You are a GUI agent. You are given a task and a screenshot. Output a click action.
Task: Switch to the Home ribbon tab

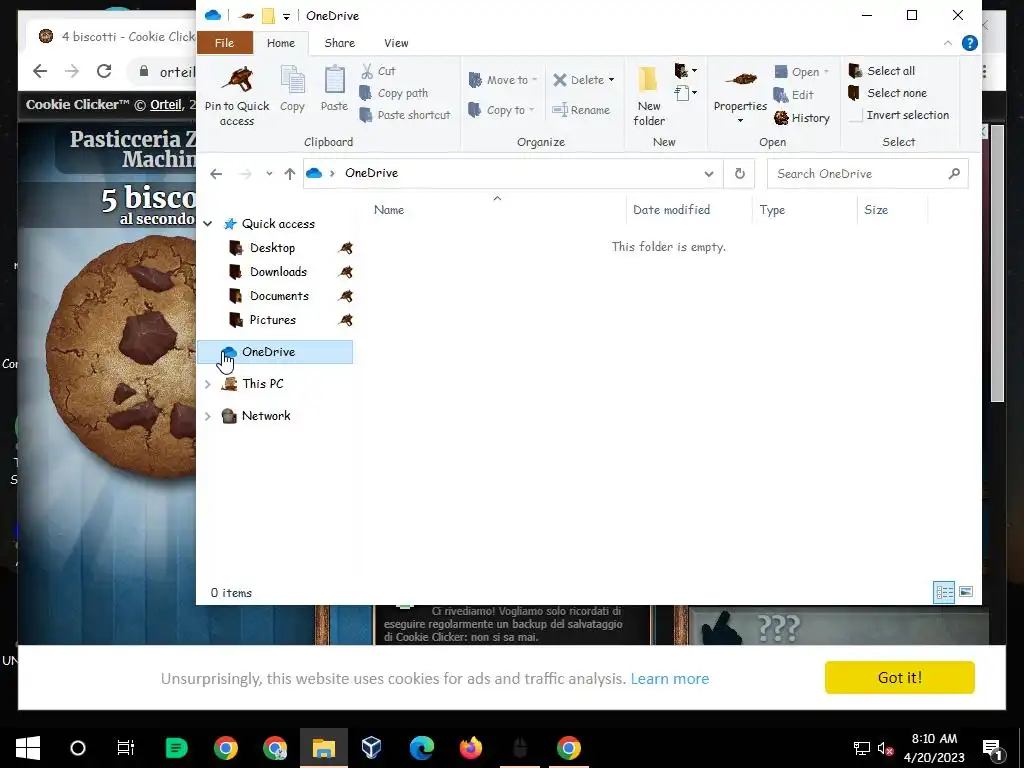tap(281, 43)
